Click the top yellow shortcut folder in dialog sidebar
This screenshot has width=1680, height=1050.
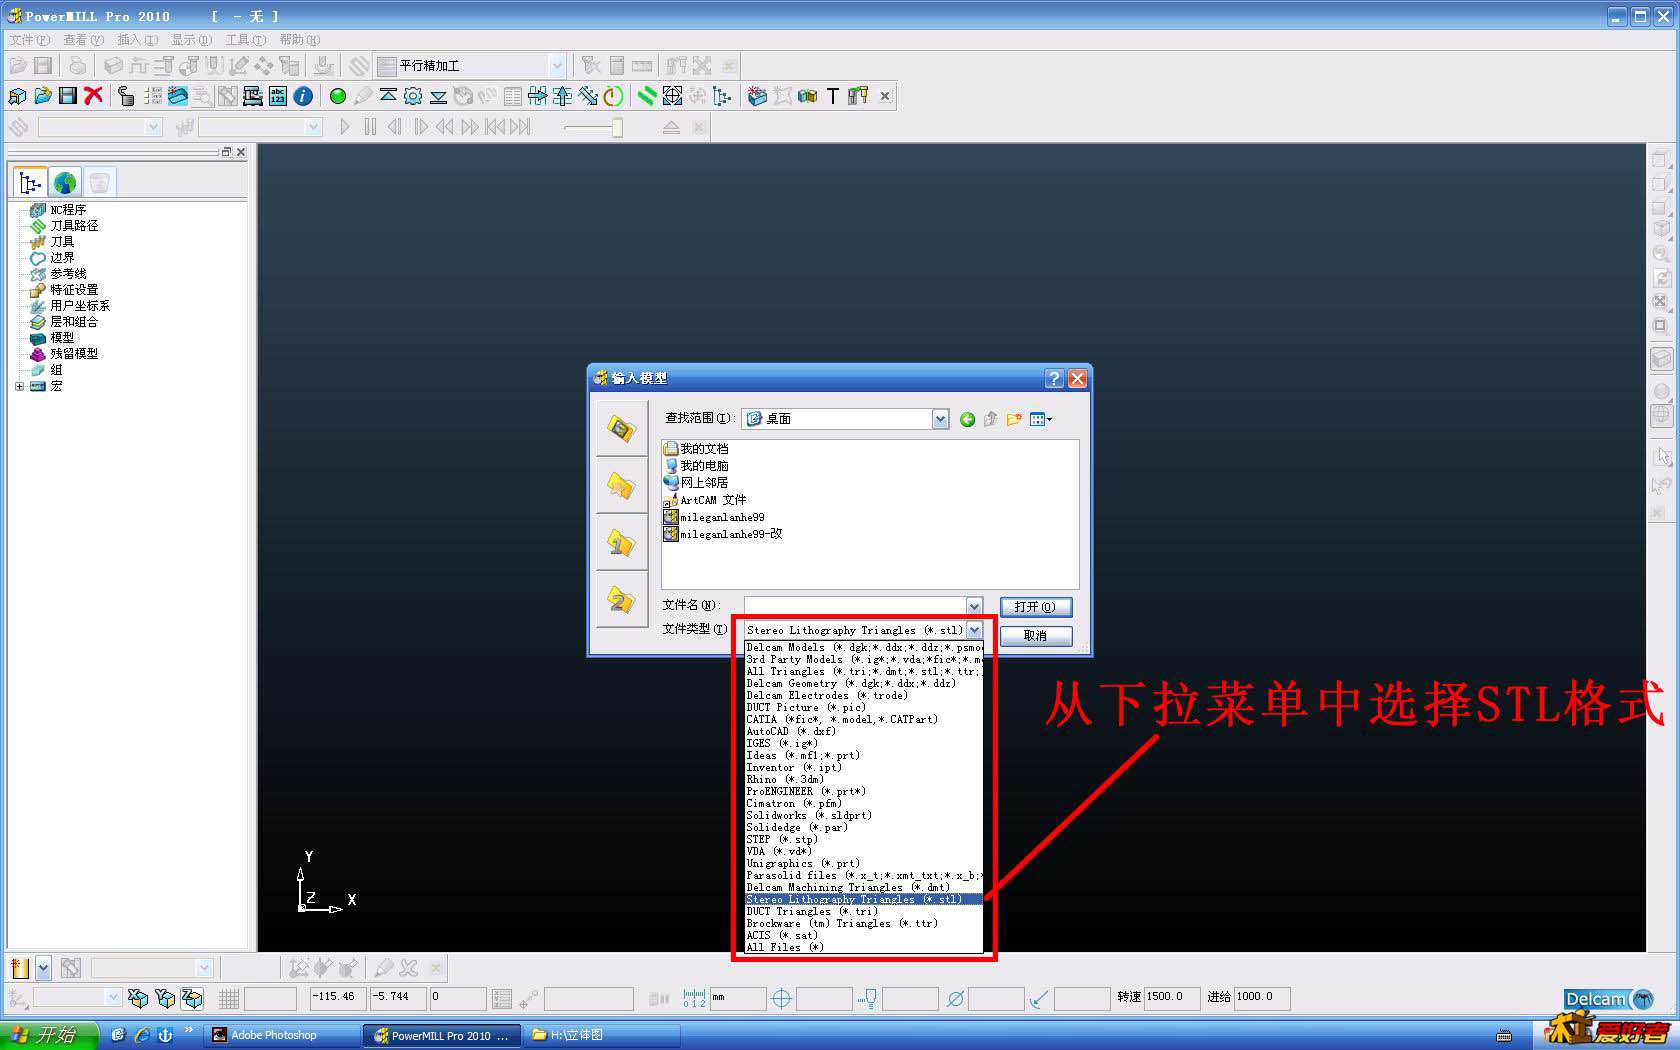tap(621, 428)
